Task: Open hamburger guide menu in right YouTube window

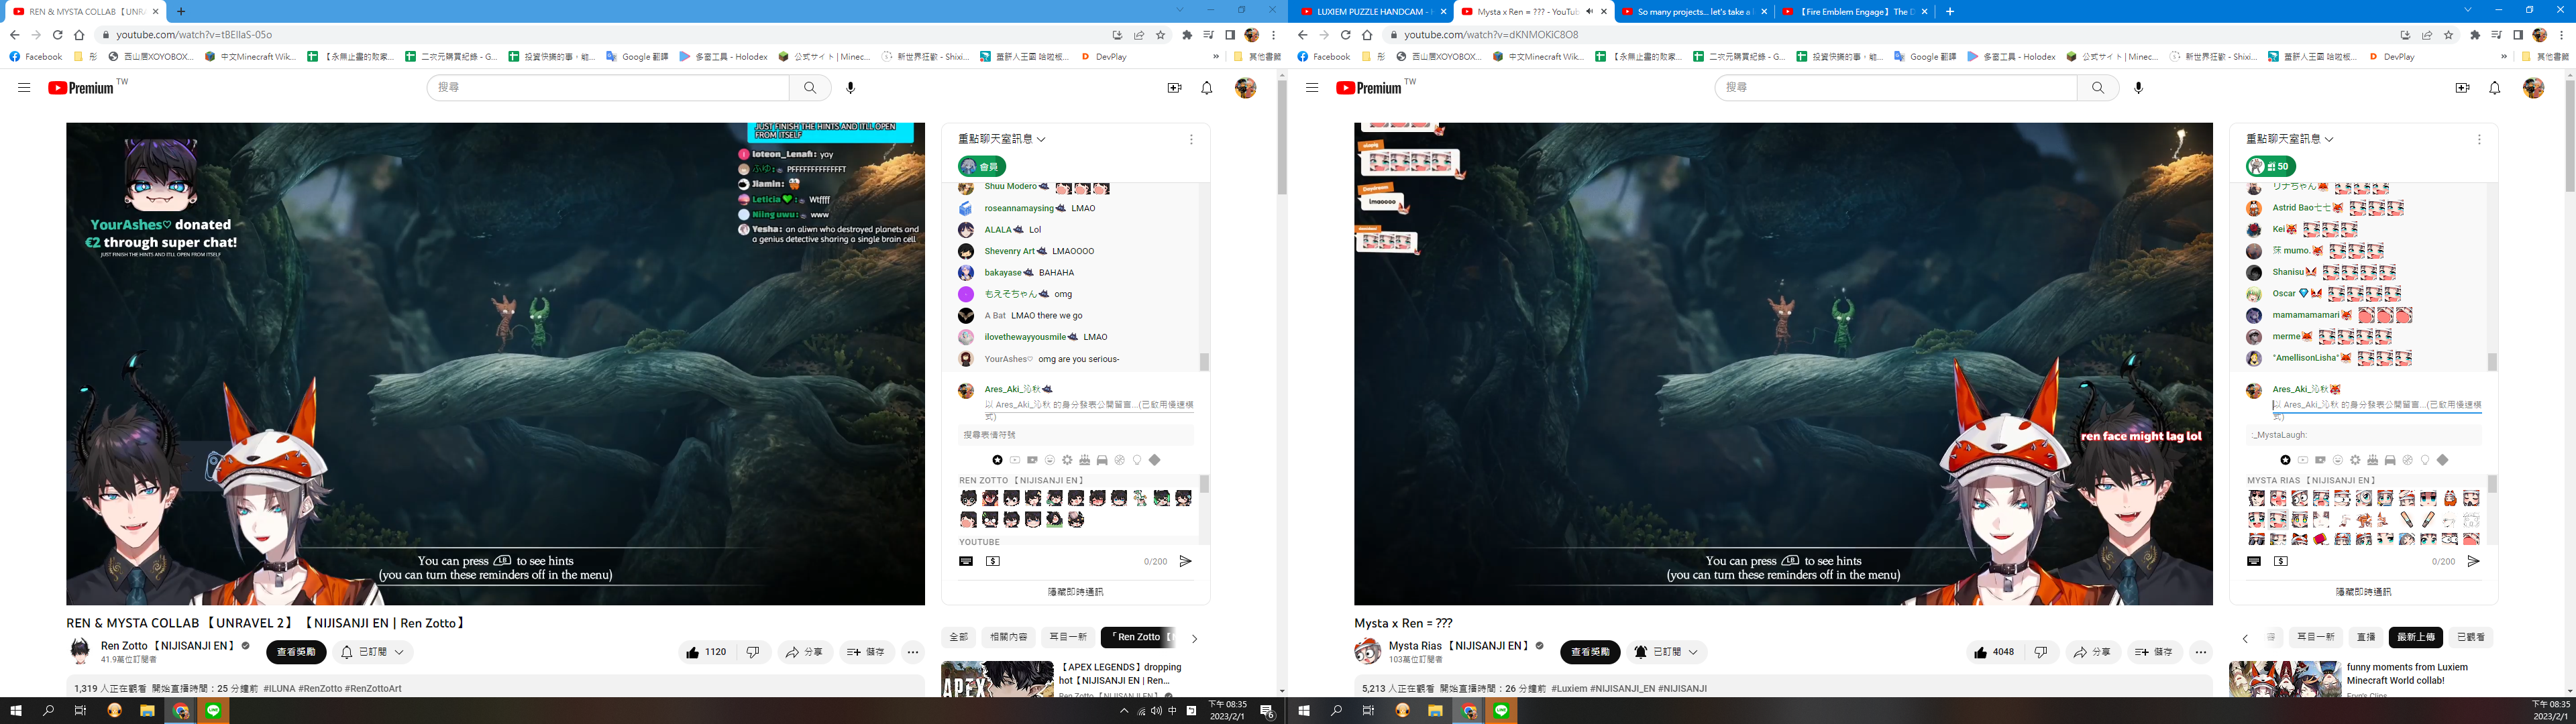Action: [1312, 88]
